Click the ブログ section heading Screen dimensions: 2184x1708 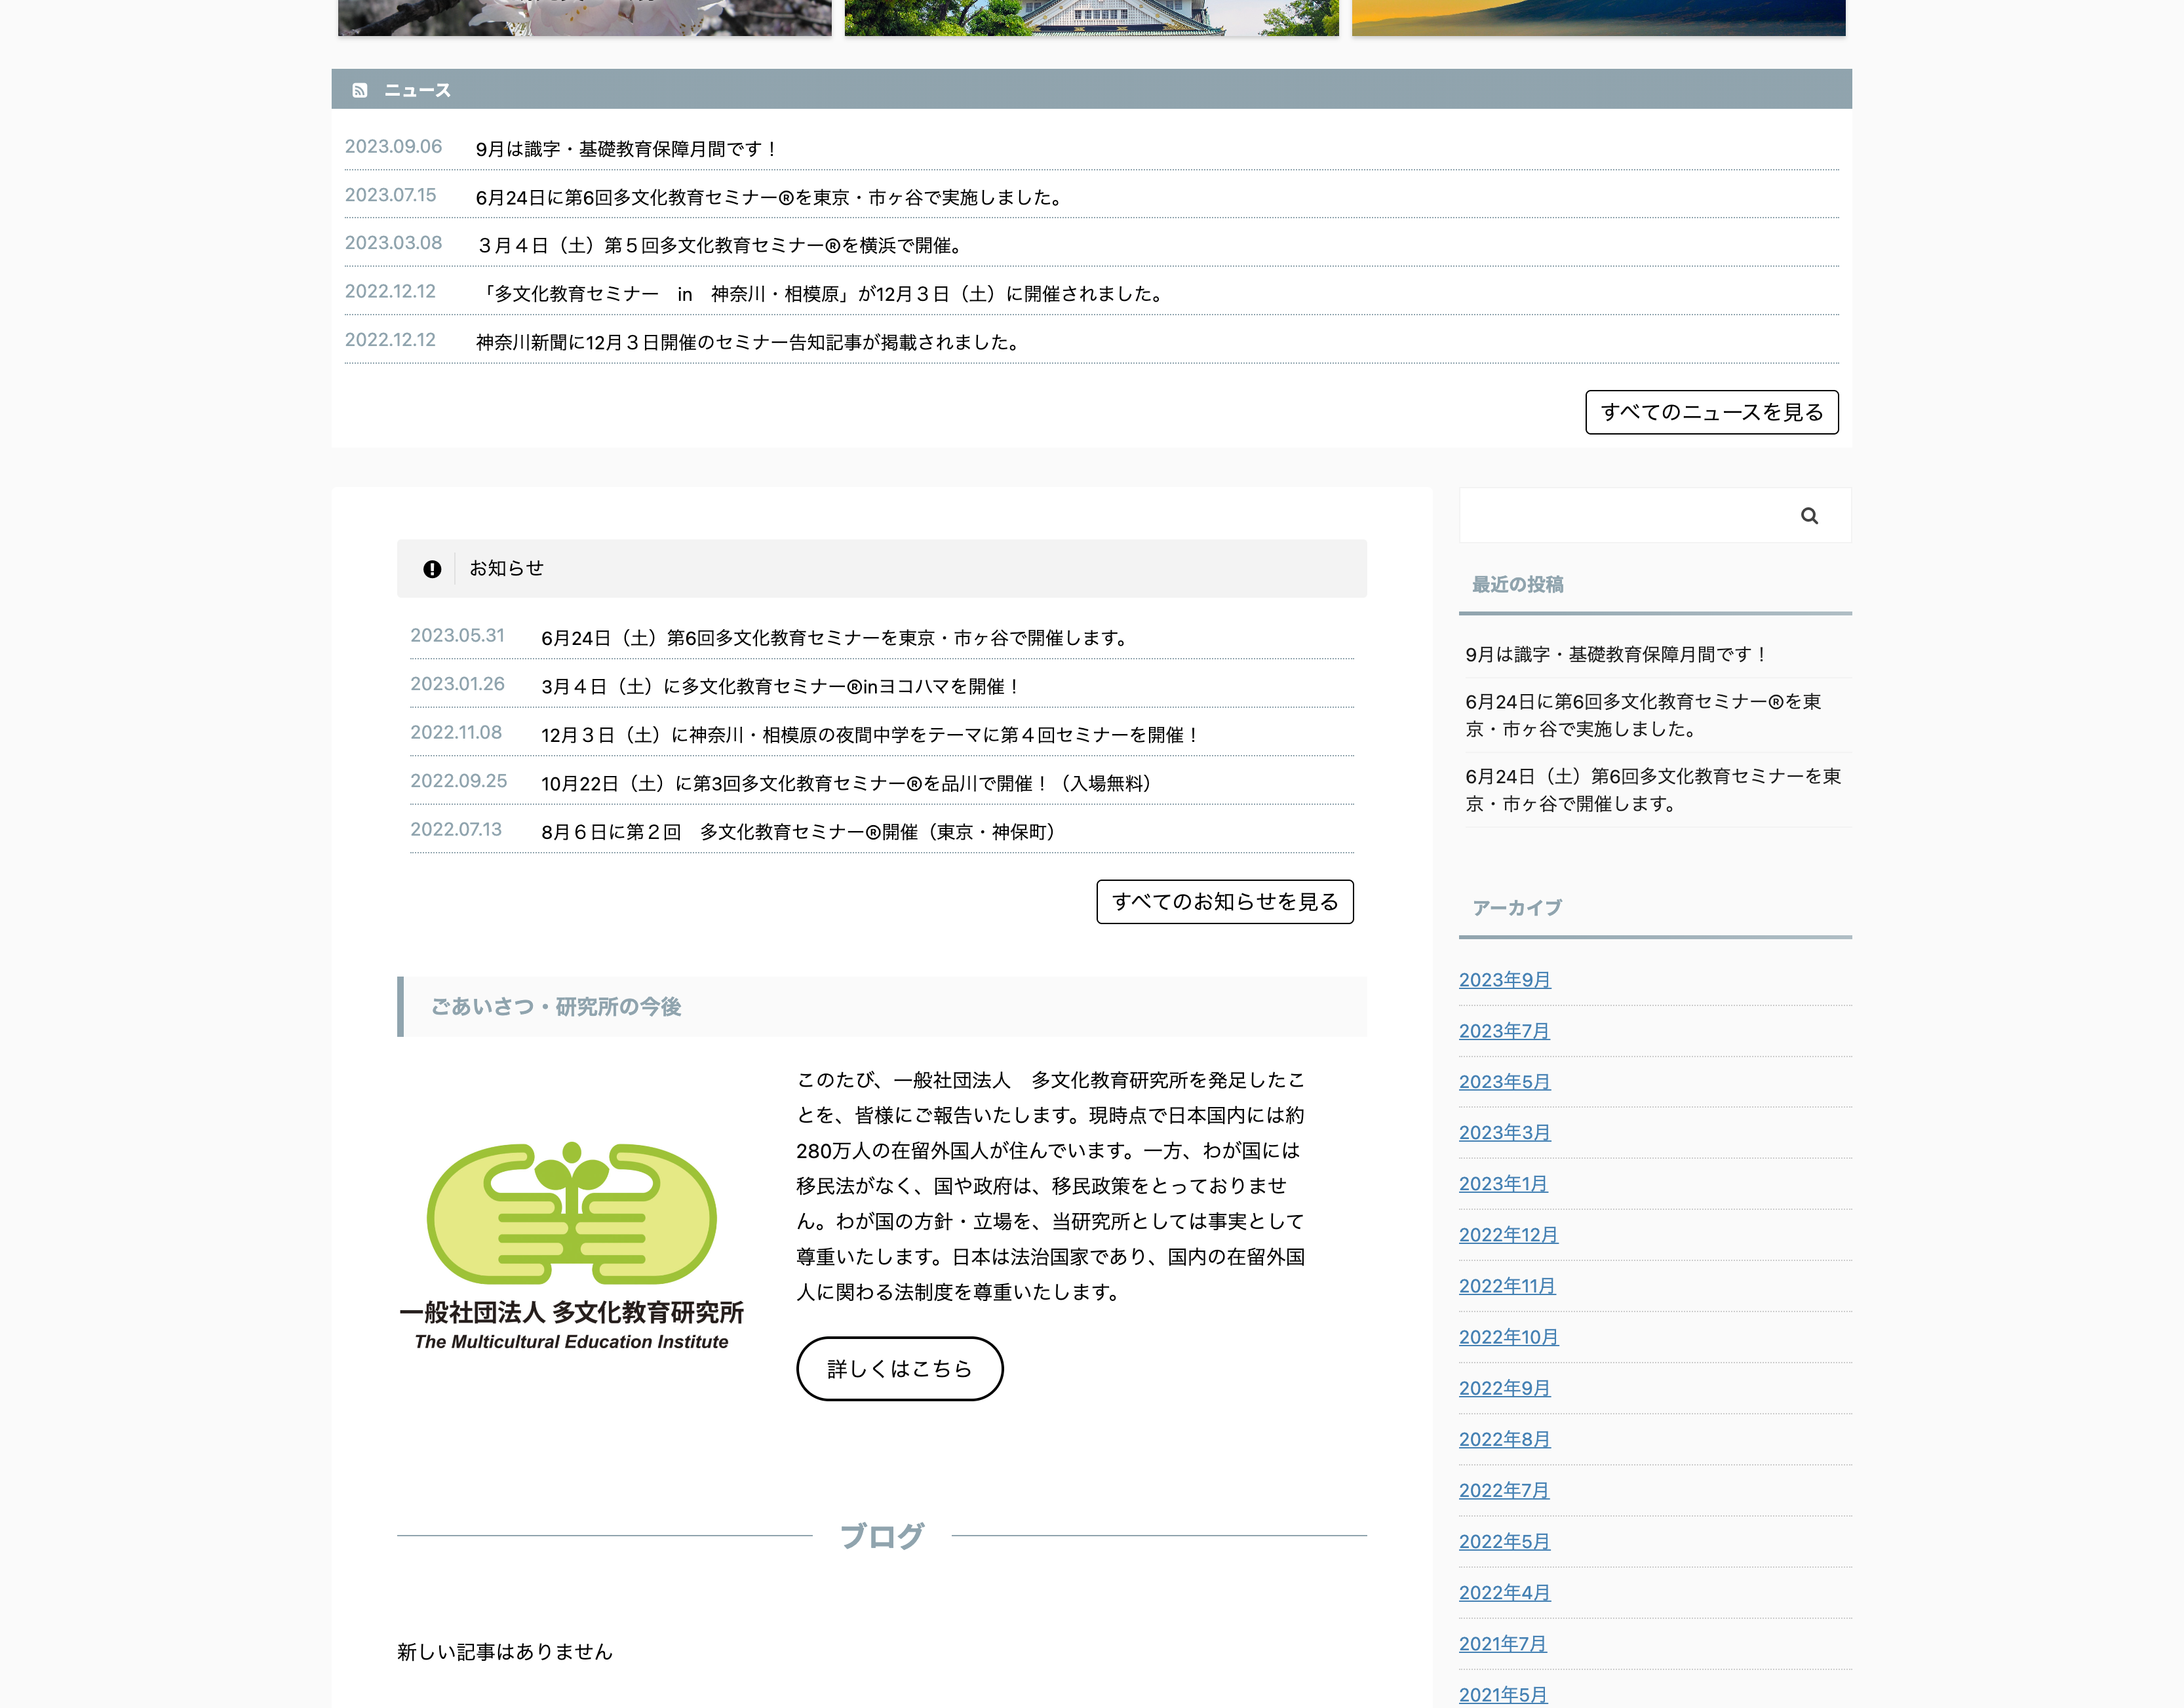click(882, 1536)
